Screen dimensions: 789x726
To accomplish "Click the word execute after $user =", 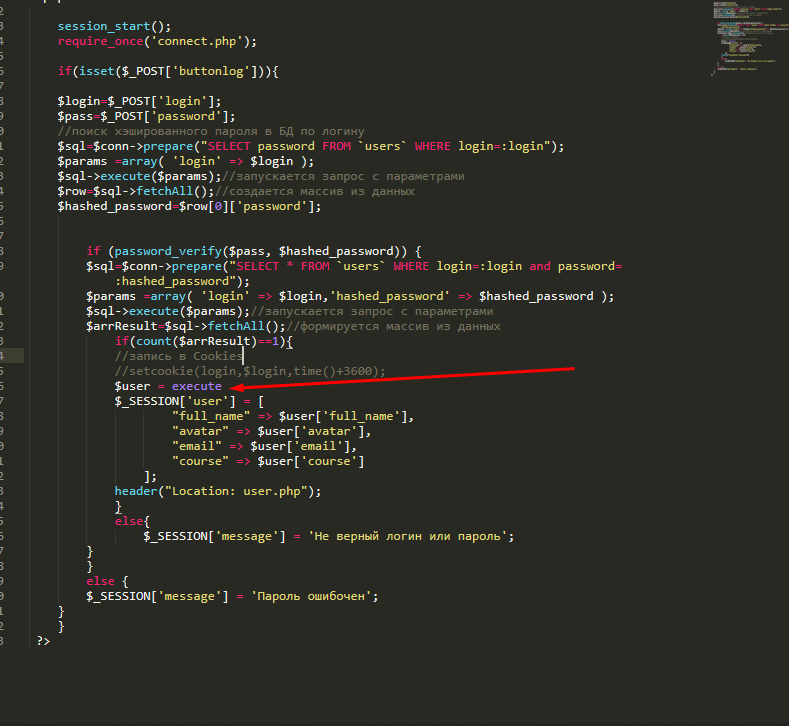I will click(197, 386).
